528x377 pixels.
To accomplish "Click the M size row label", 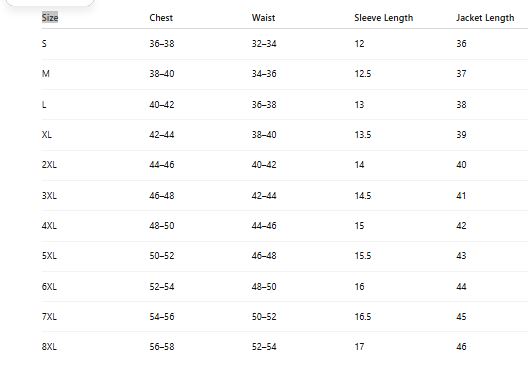I will 45,73.
